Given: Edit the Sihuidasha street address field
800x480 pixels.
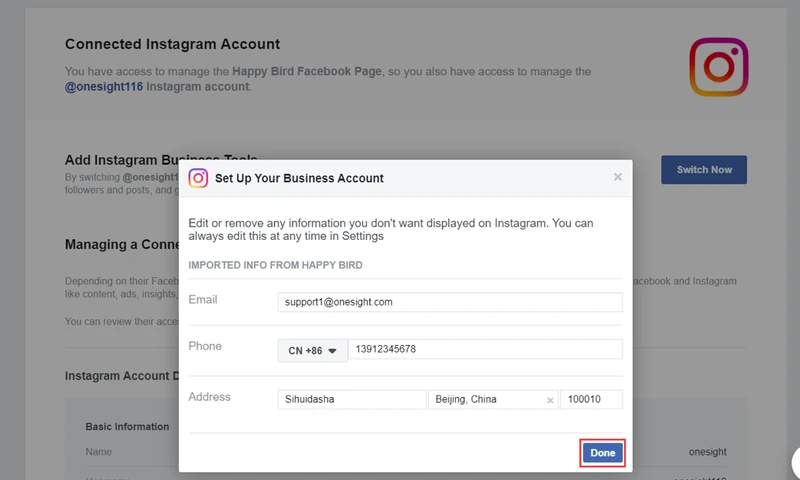Looking at the screenshot, I should tap(352, 399).
